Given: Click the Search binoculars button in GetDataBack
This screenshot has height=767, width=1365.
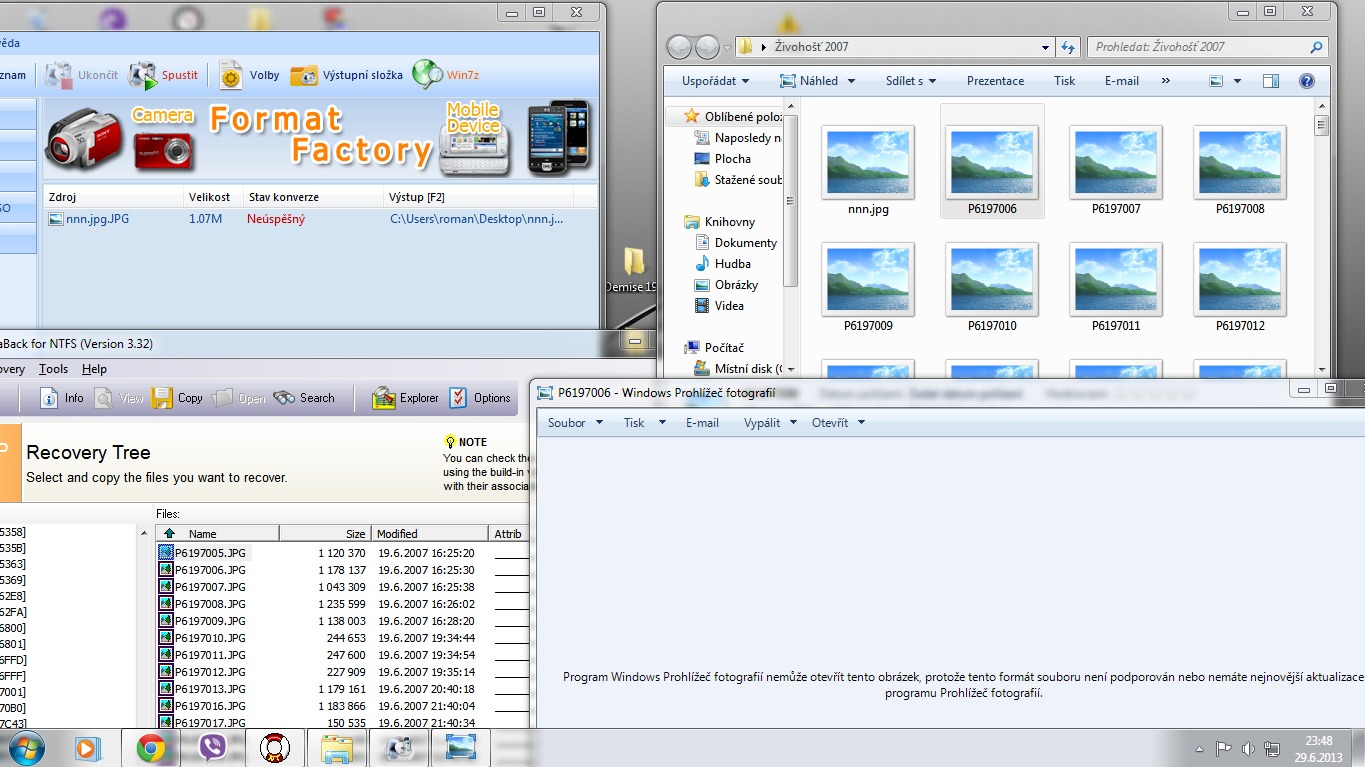Looking at the screenshot, I should (x=304, y=398).
